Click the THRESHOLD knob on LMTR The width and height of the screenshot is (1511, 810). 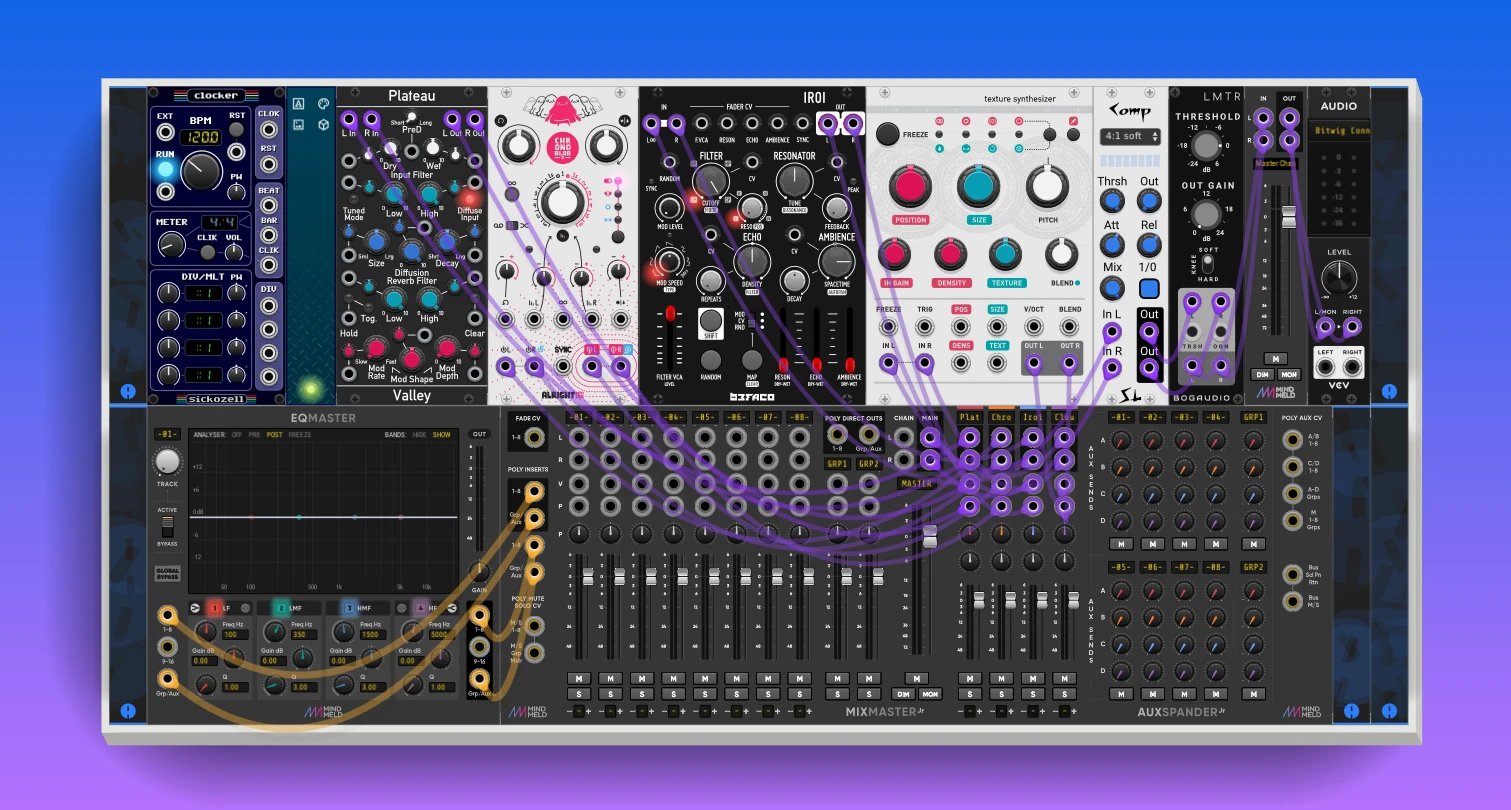tap(1206, 146)
